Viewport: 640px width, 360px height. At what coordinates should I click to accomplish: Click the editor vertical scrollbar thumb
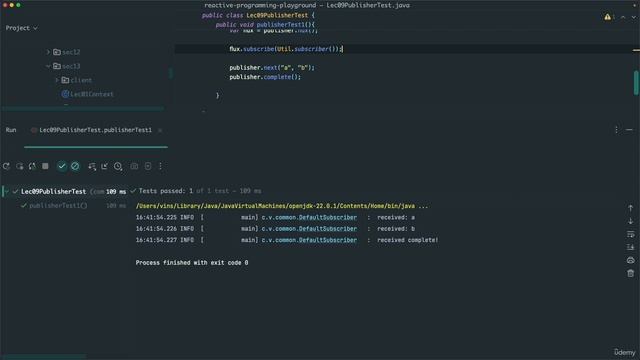636,83
